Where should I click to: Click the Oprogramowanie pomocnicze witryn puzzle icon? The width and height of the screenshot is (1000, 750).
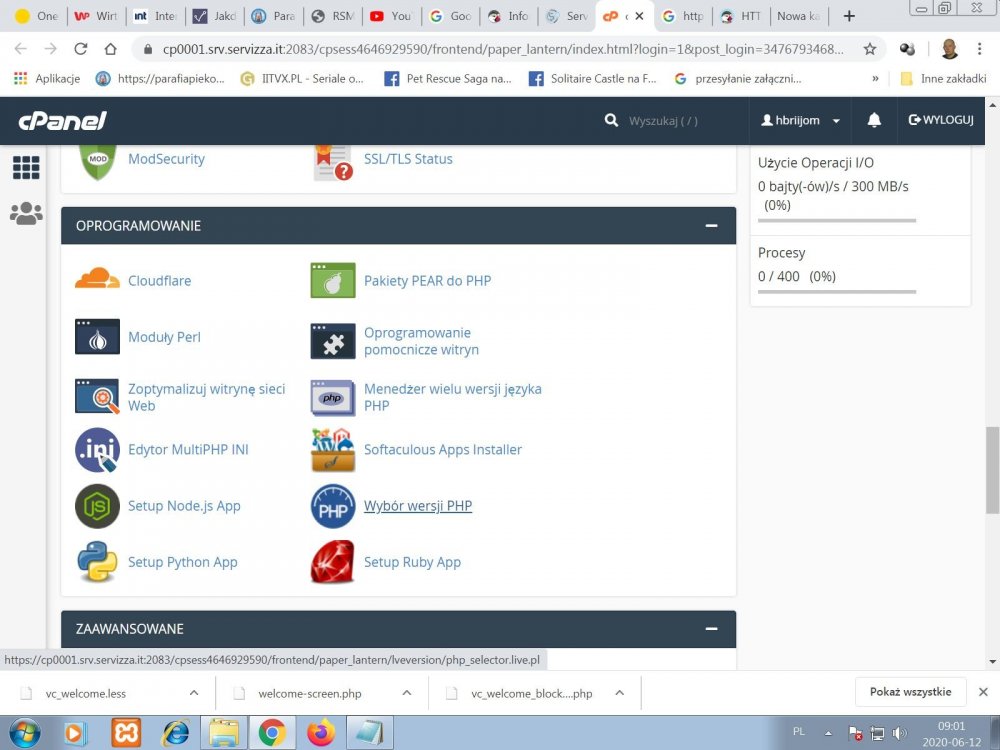point(332,341)
